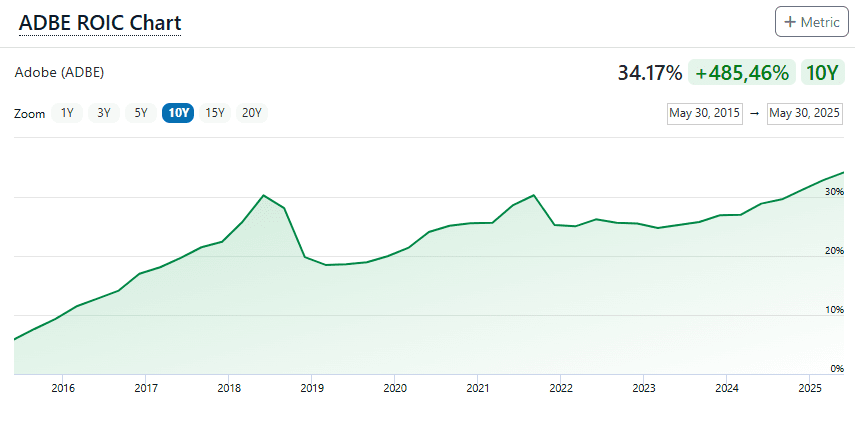
Task: Click the 30% y-axis label
Action: point(836,192)
